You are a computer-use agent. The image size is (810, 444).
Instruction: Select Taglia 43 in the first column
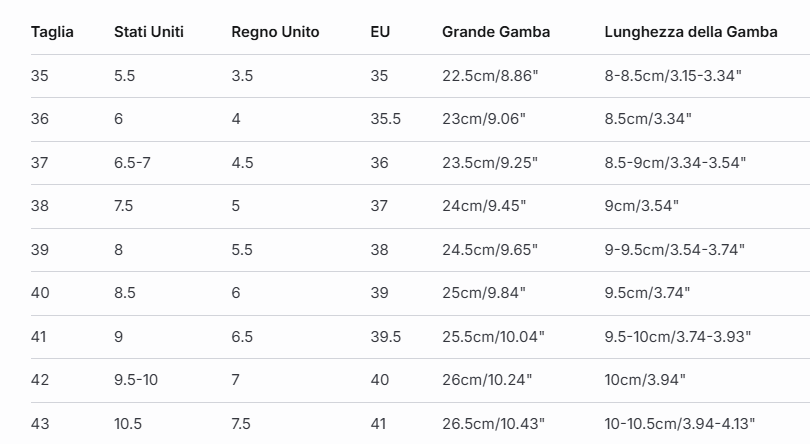point(40,424)
